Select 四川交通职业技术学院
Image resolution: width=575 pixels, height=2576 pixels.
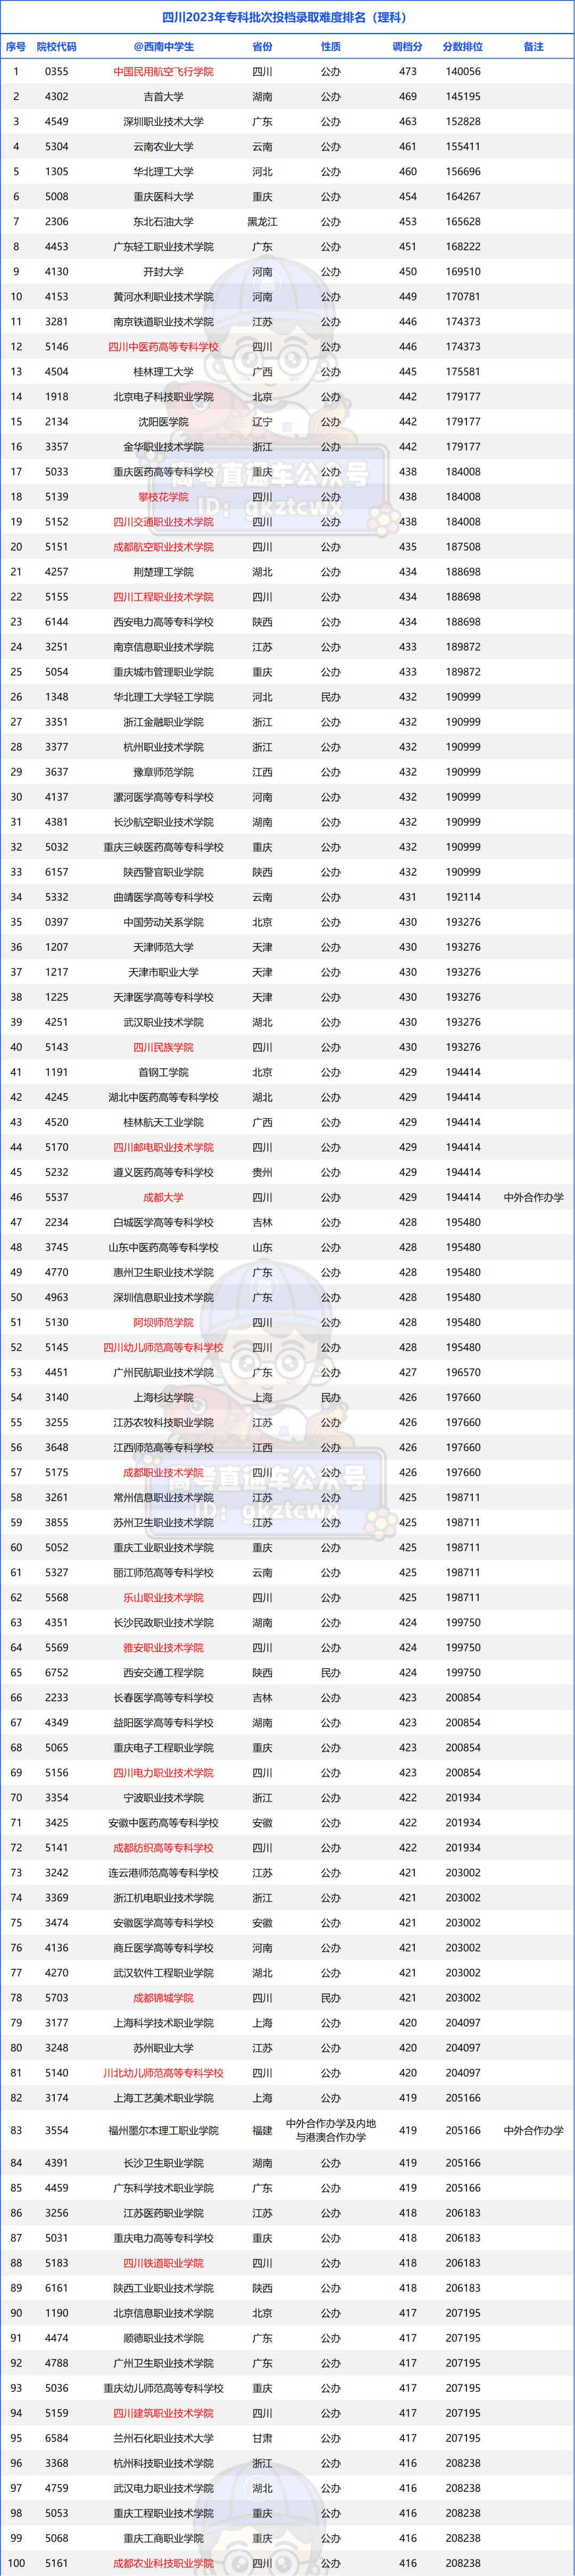(163, 522)
